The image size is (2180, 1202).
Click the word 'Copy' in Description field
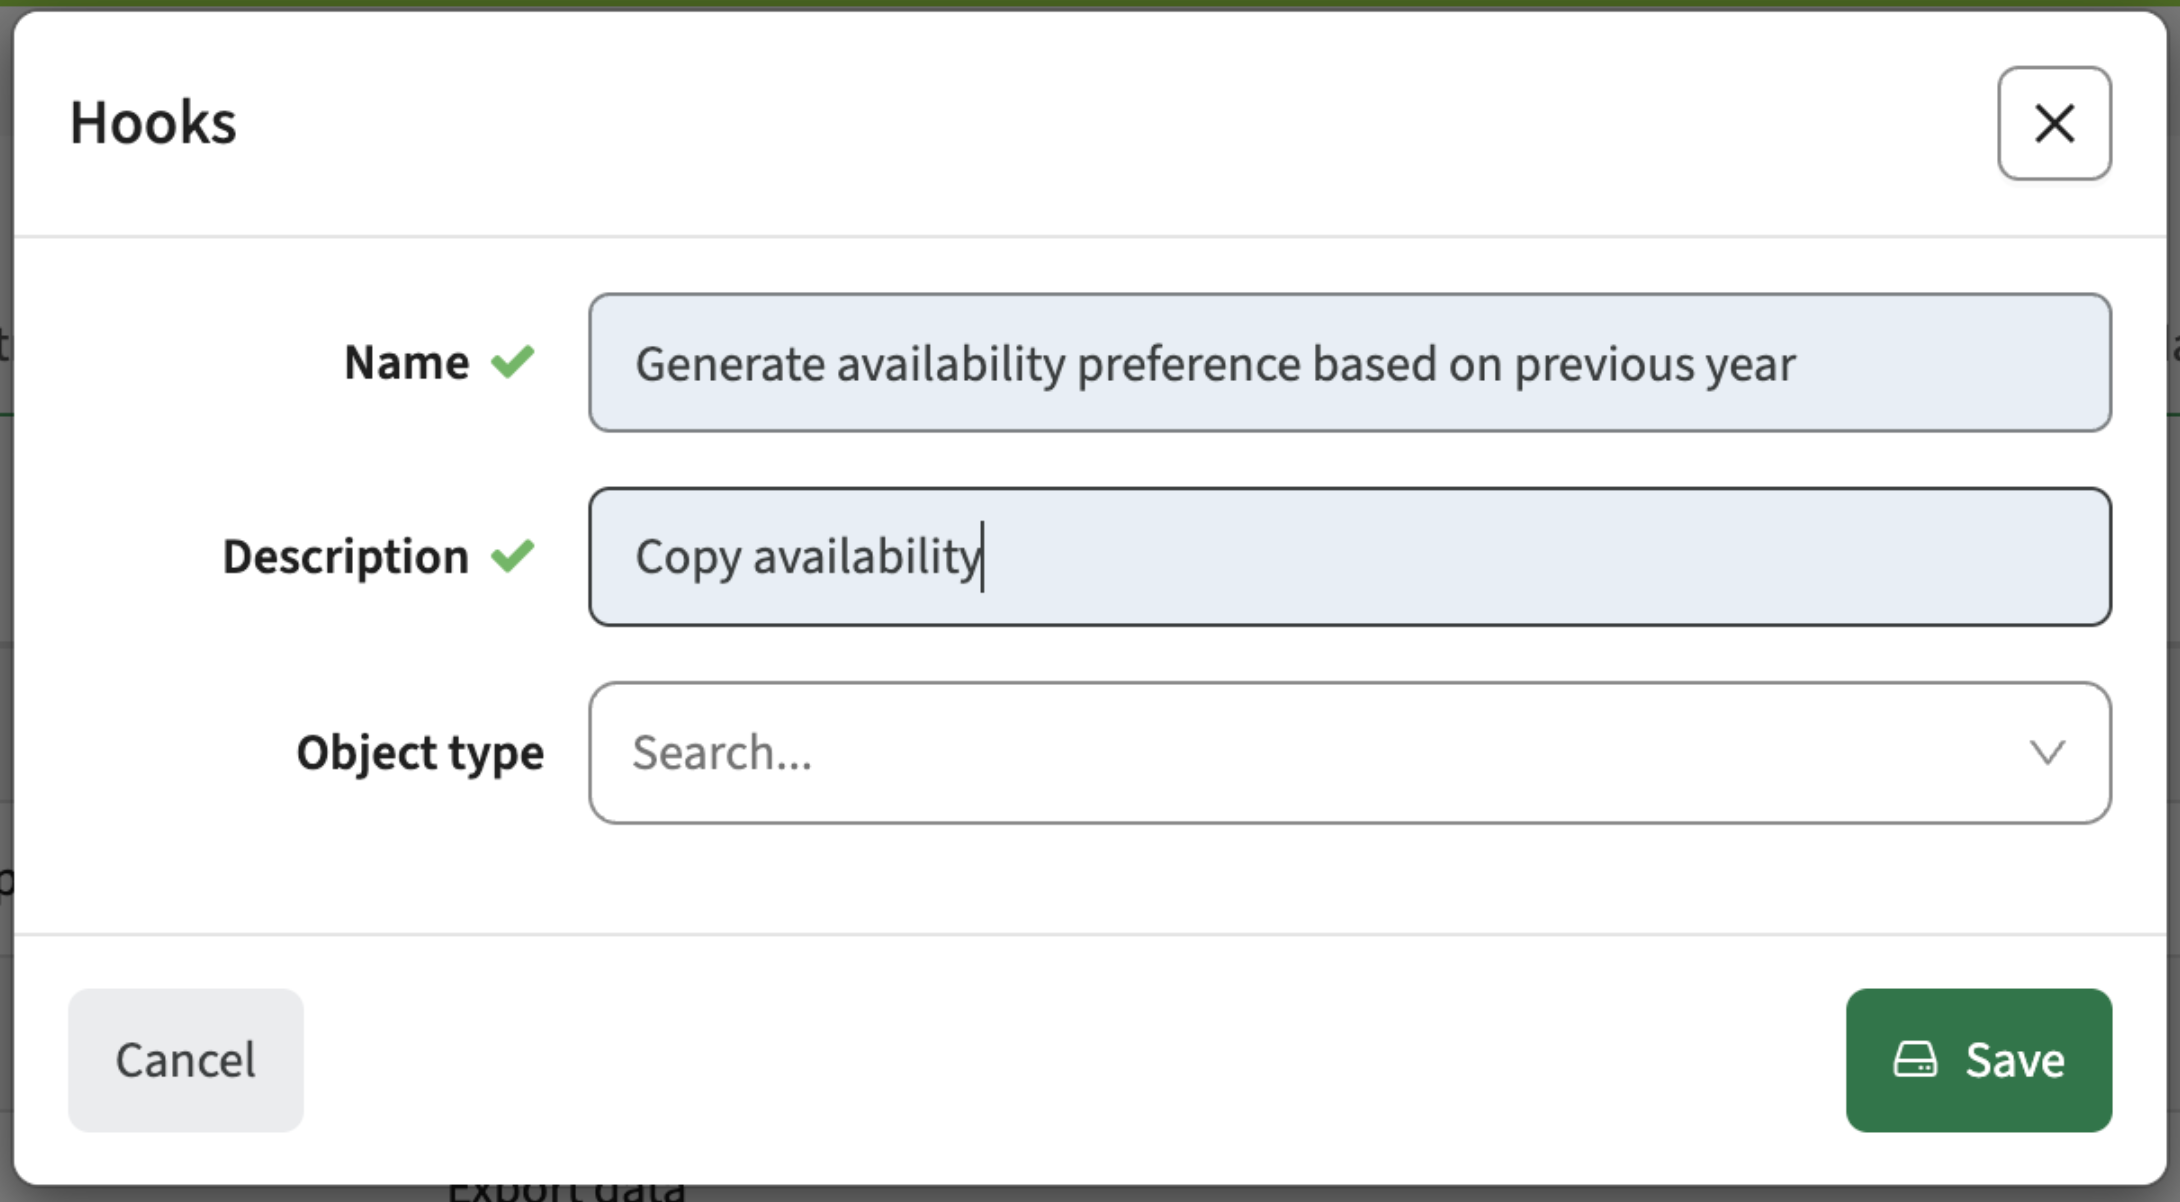[x=688, y=558]
